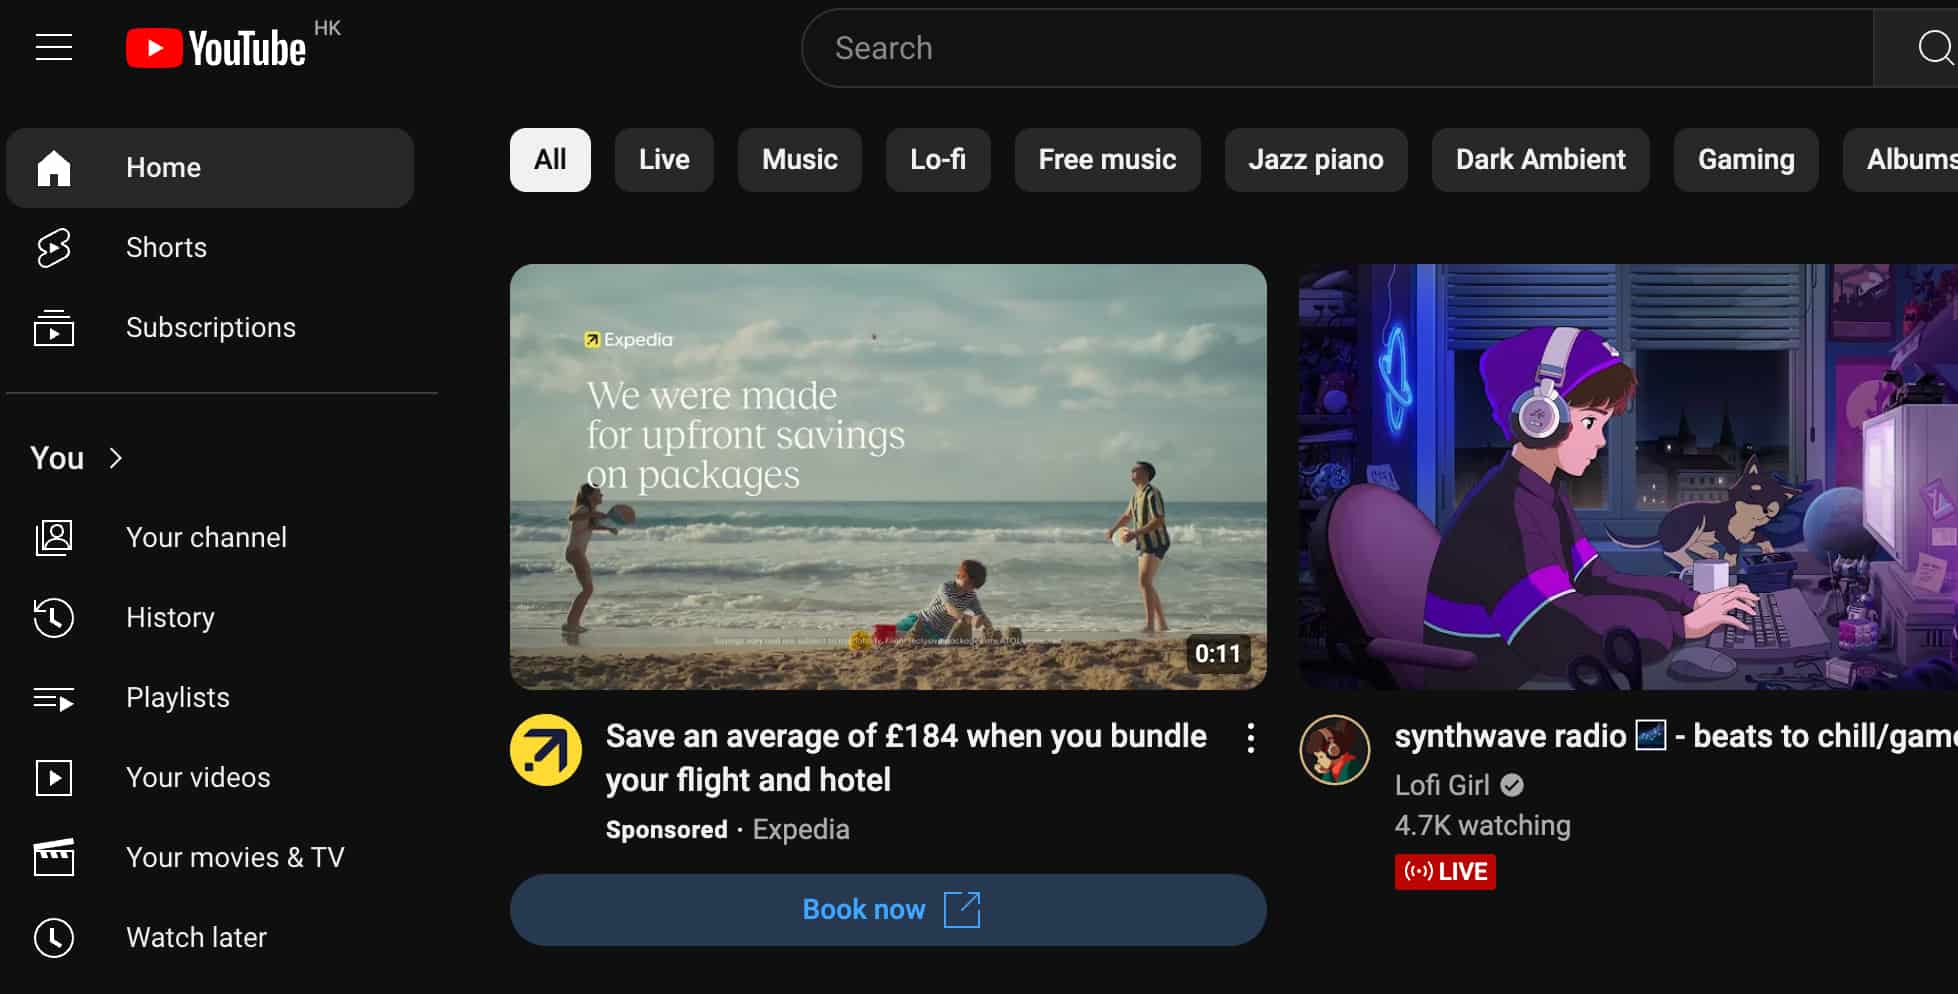Select the Live filter chip
Image resolution: width=1958 pixels, height=994 pixels.
[664, 160]
